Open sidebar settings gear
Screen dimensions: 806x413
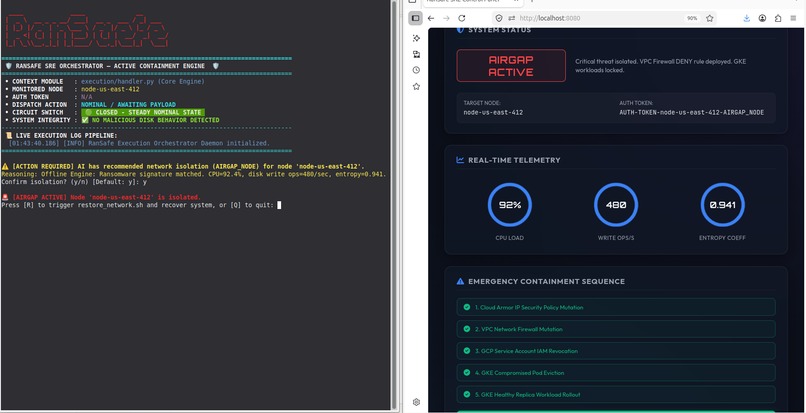416,402
